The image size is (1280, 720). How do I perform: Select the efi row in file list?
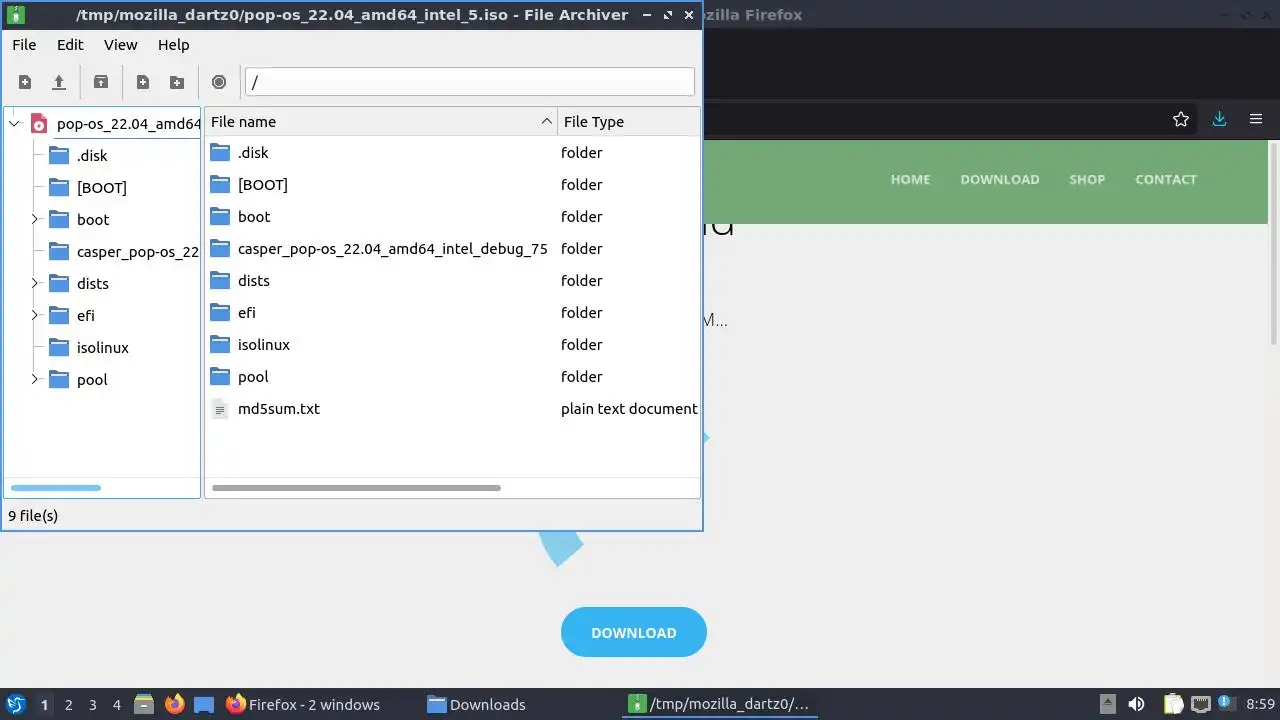452,313
